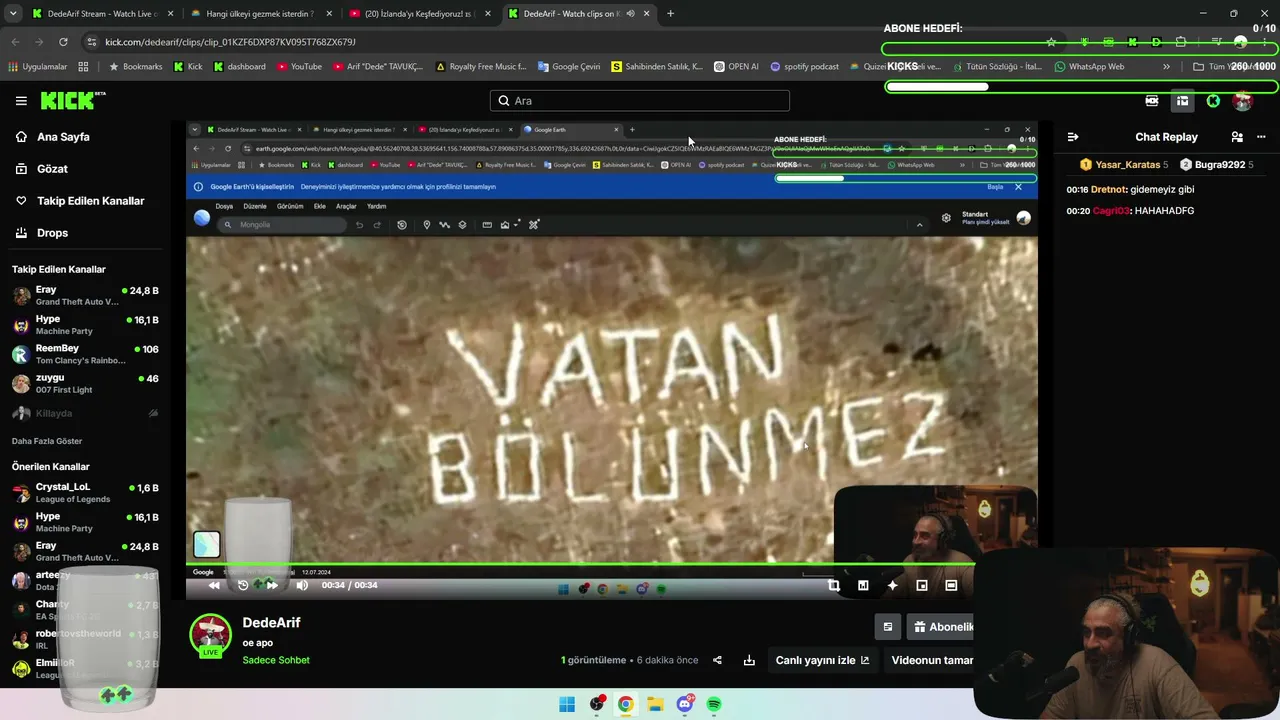Focus the Ara search field

(x=640, y=101)
